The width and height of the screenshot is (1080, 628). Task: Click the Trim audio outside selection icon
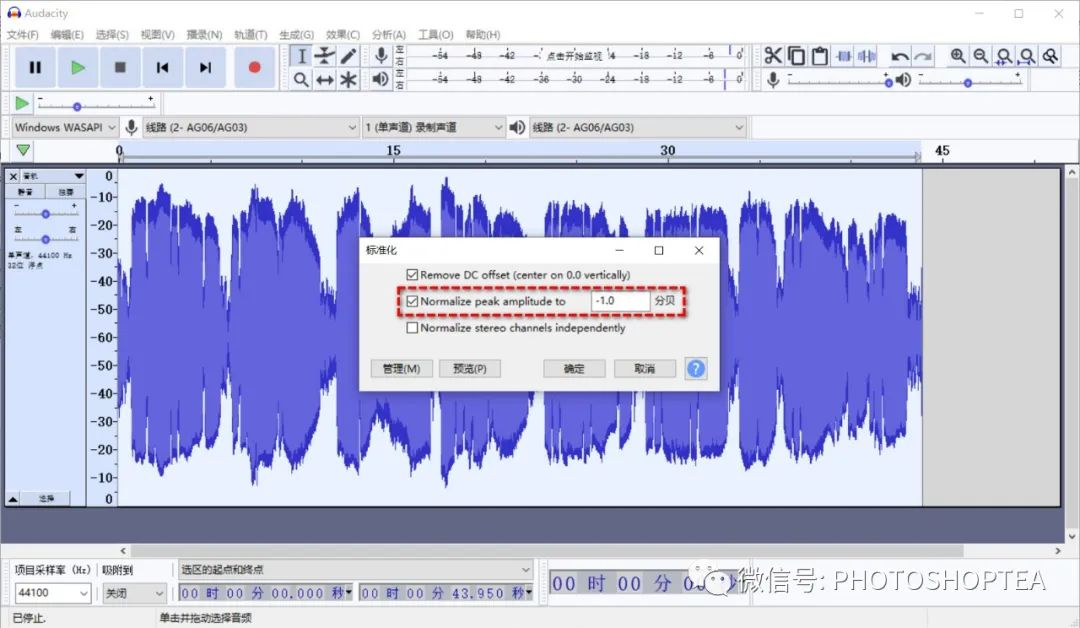point(845,56)
